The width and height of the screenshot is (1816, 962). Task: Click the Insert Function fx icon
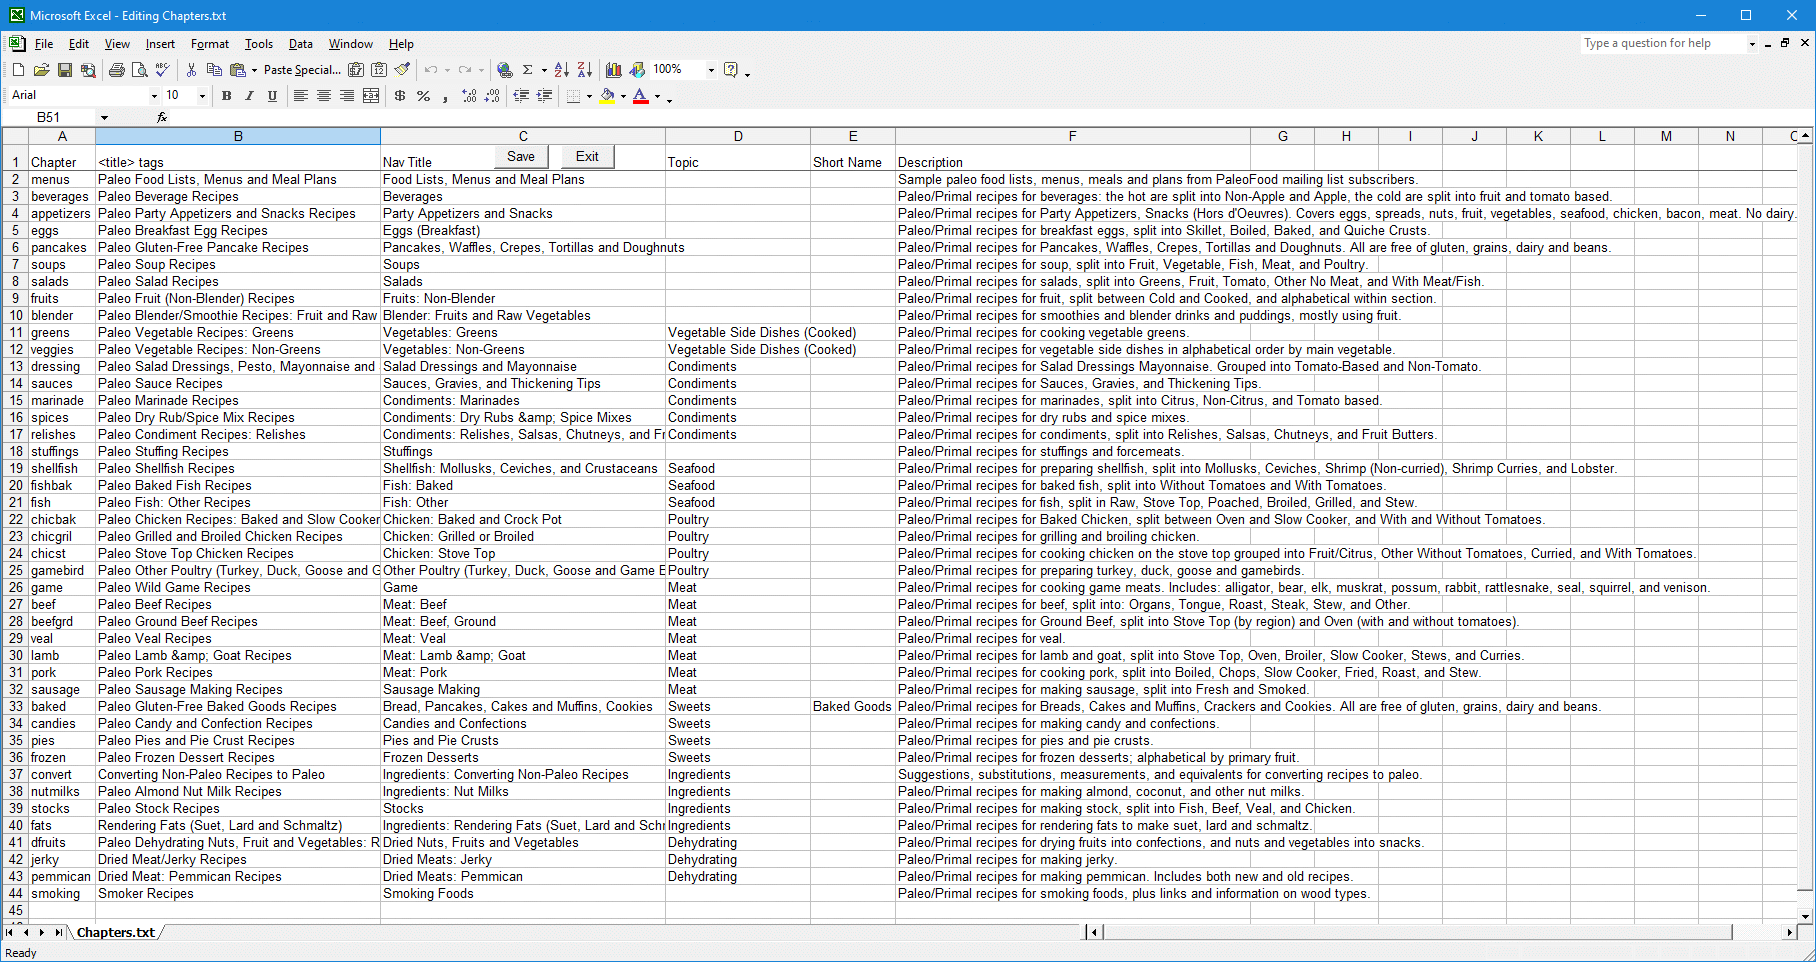pos(162,118)
